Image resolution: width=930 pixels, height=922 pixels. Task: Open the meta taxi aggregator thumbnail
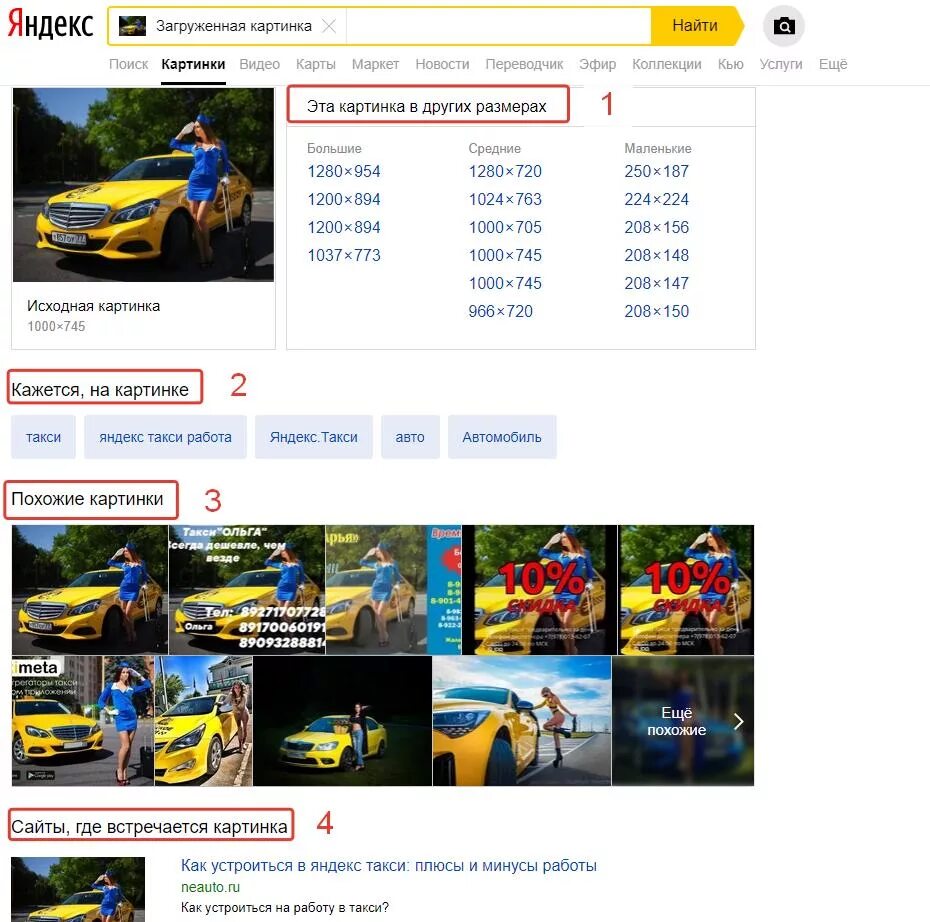[82, 721]
